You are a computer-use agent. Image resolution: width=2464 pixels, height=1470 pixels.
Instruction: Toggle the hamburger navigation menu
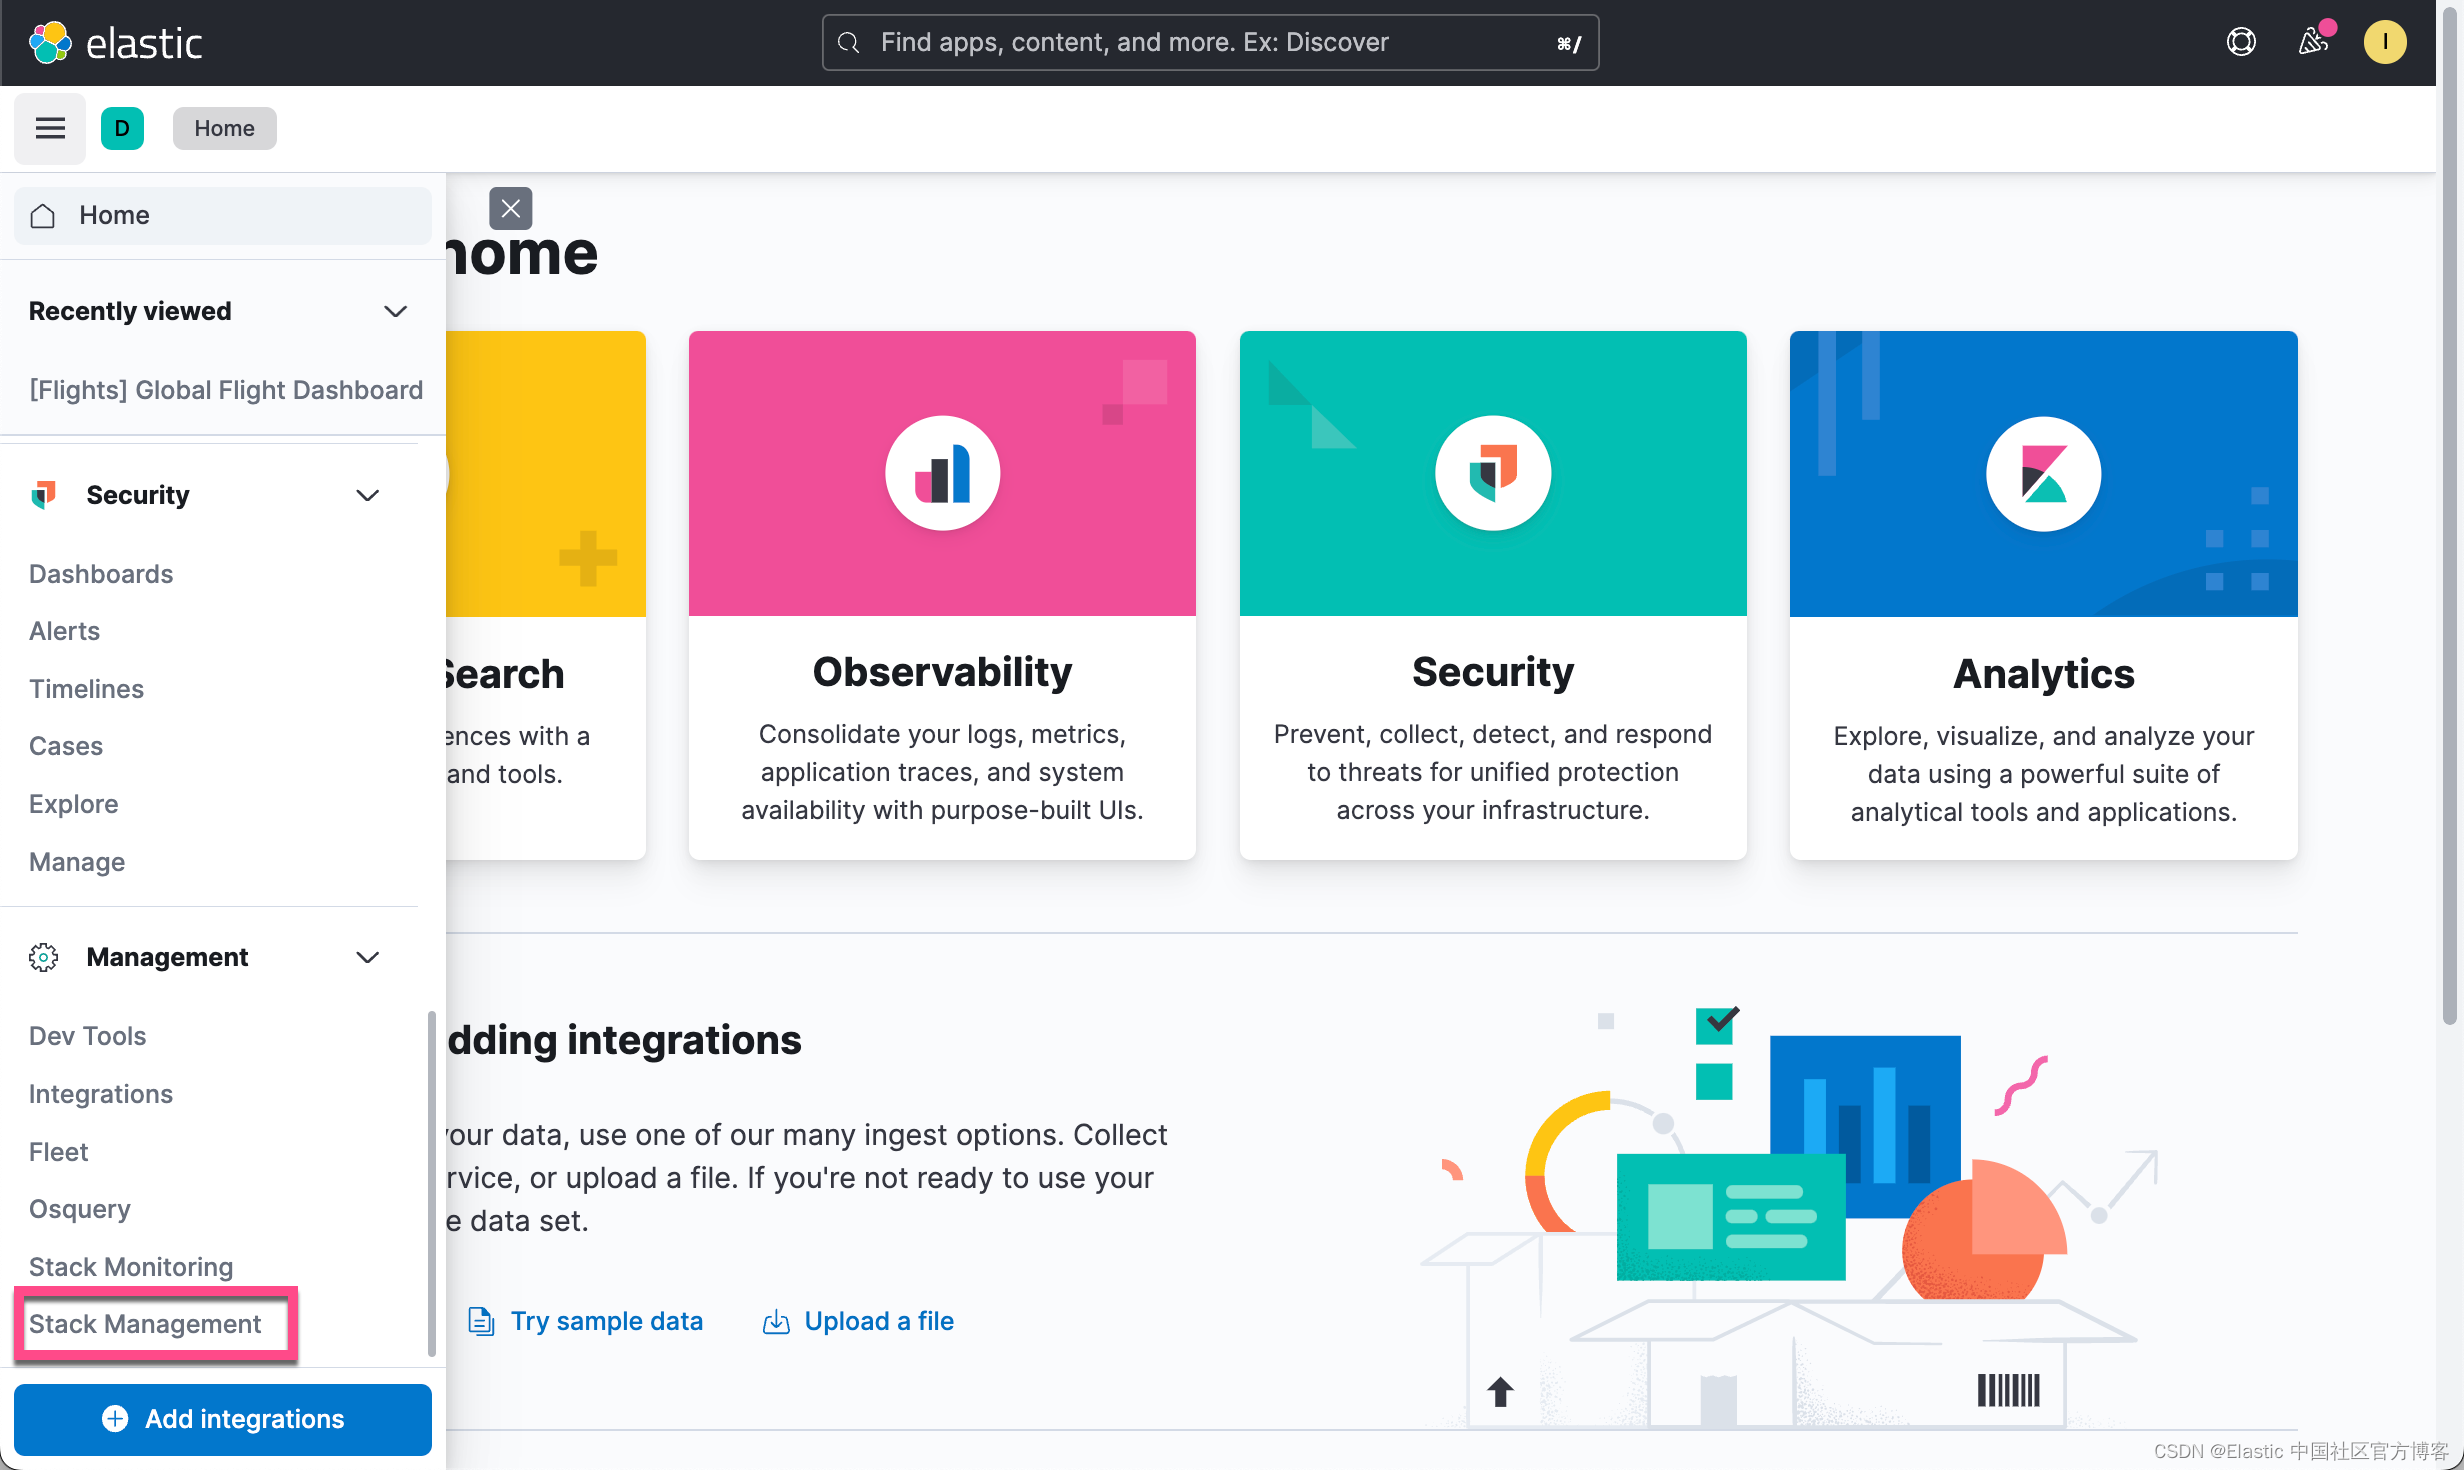[50, 128]
